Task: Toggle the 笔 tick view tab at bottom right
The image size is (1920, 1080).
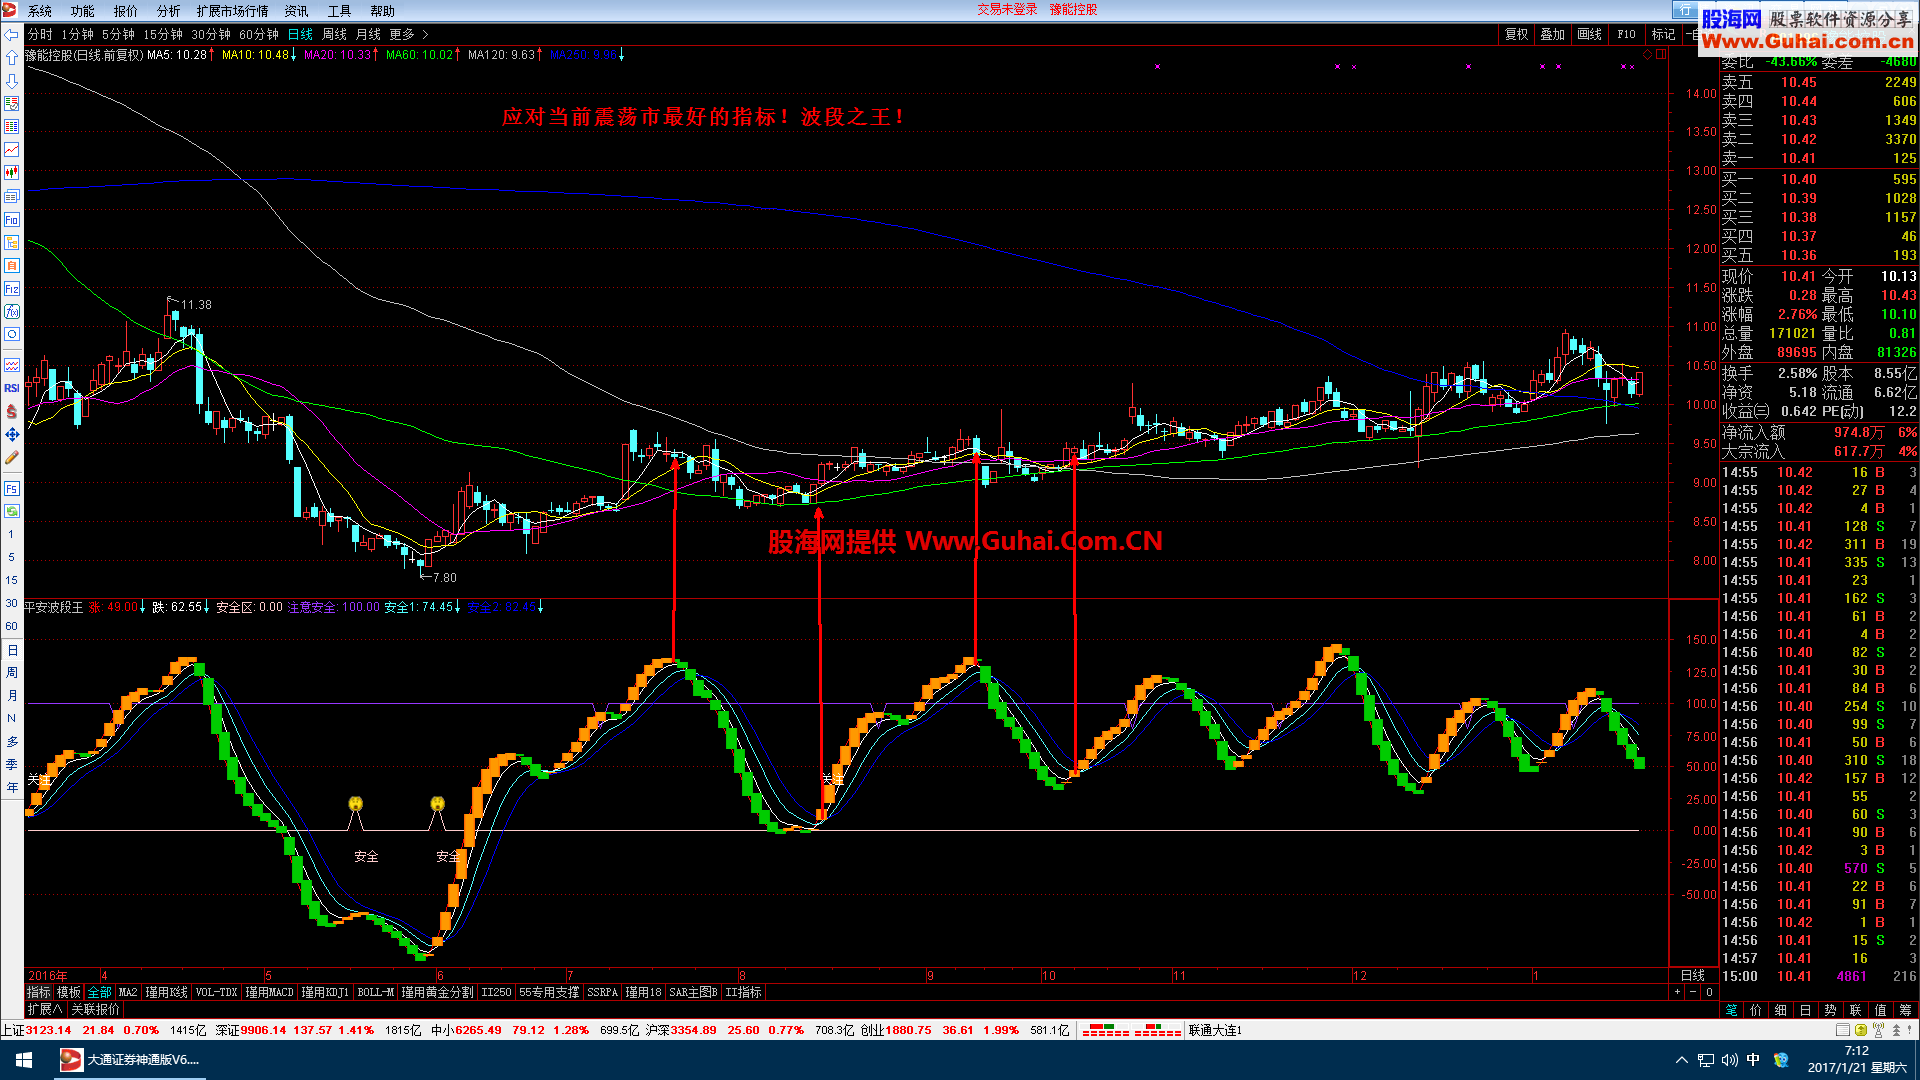Action: tap(1732, 1010)
